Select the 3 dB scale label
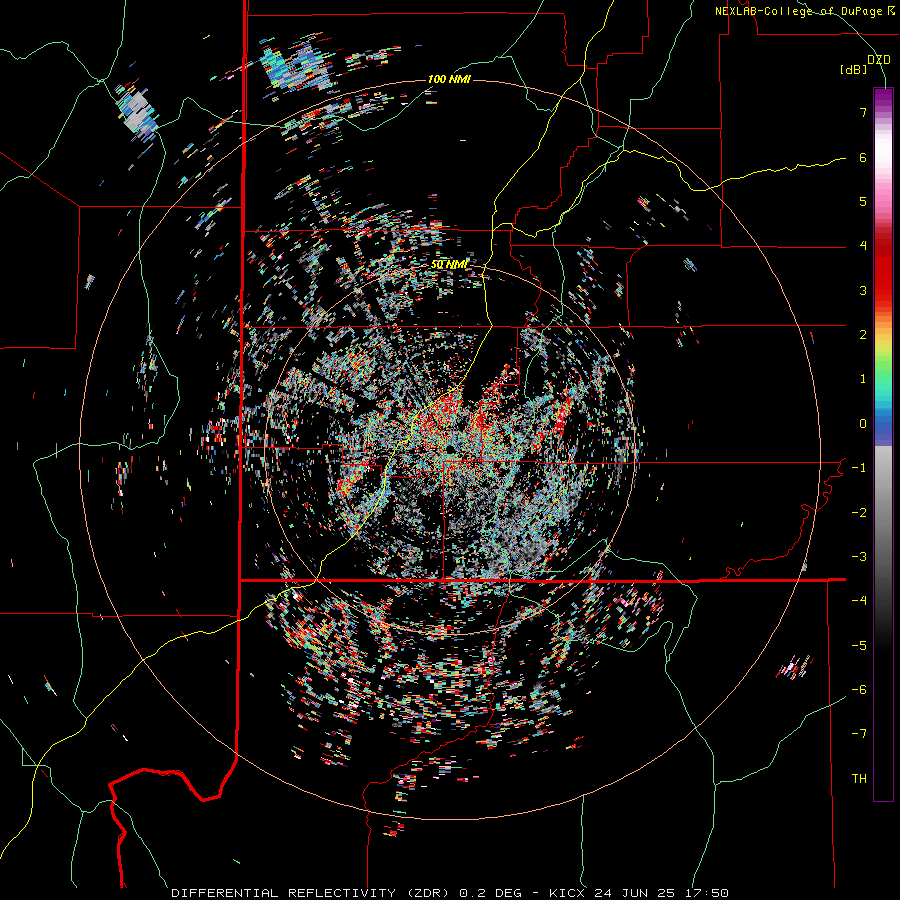Image resolution: width=900 pixels, height=900 pixels. click(863, 290)
